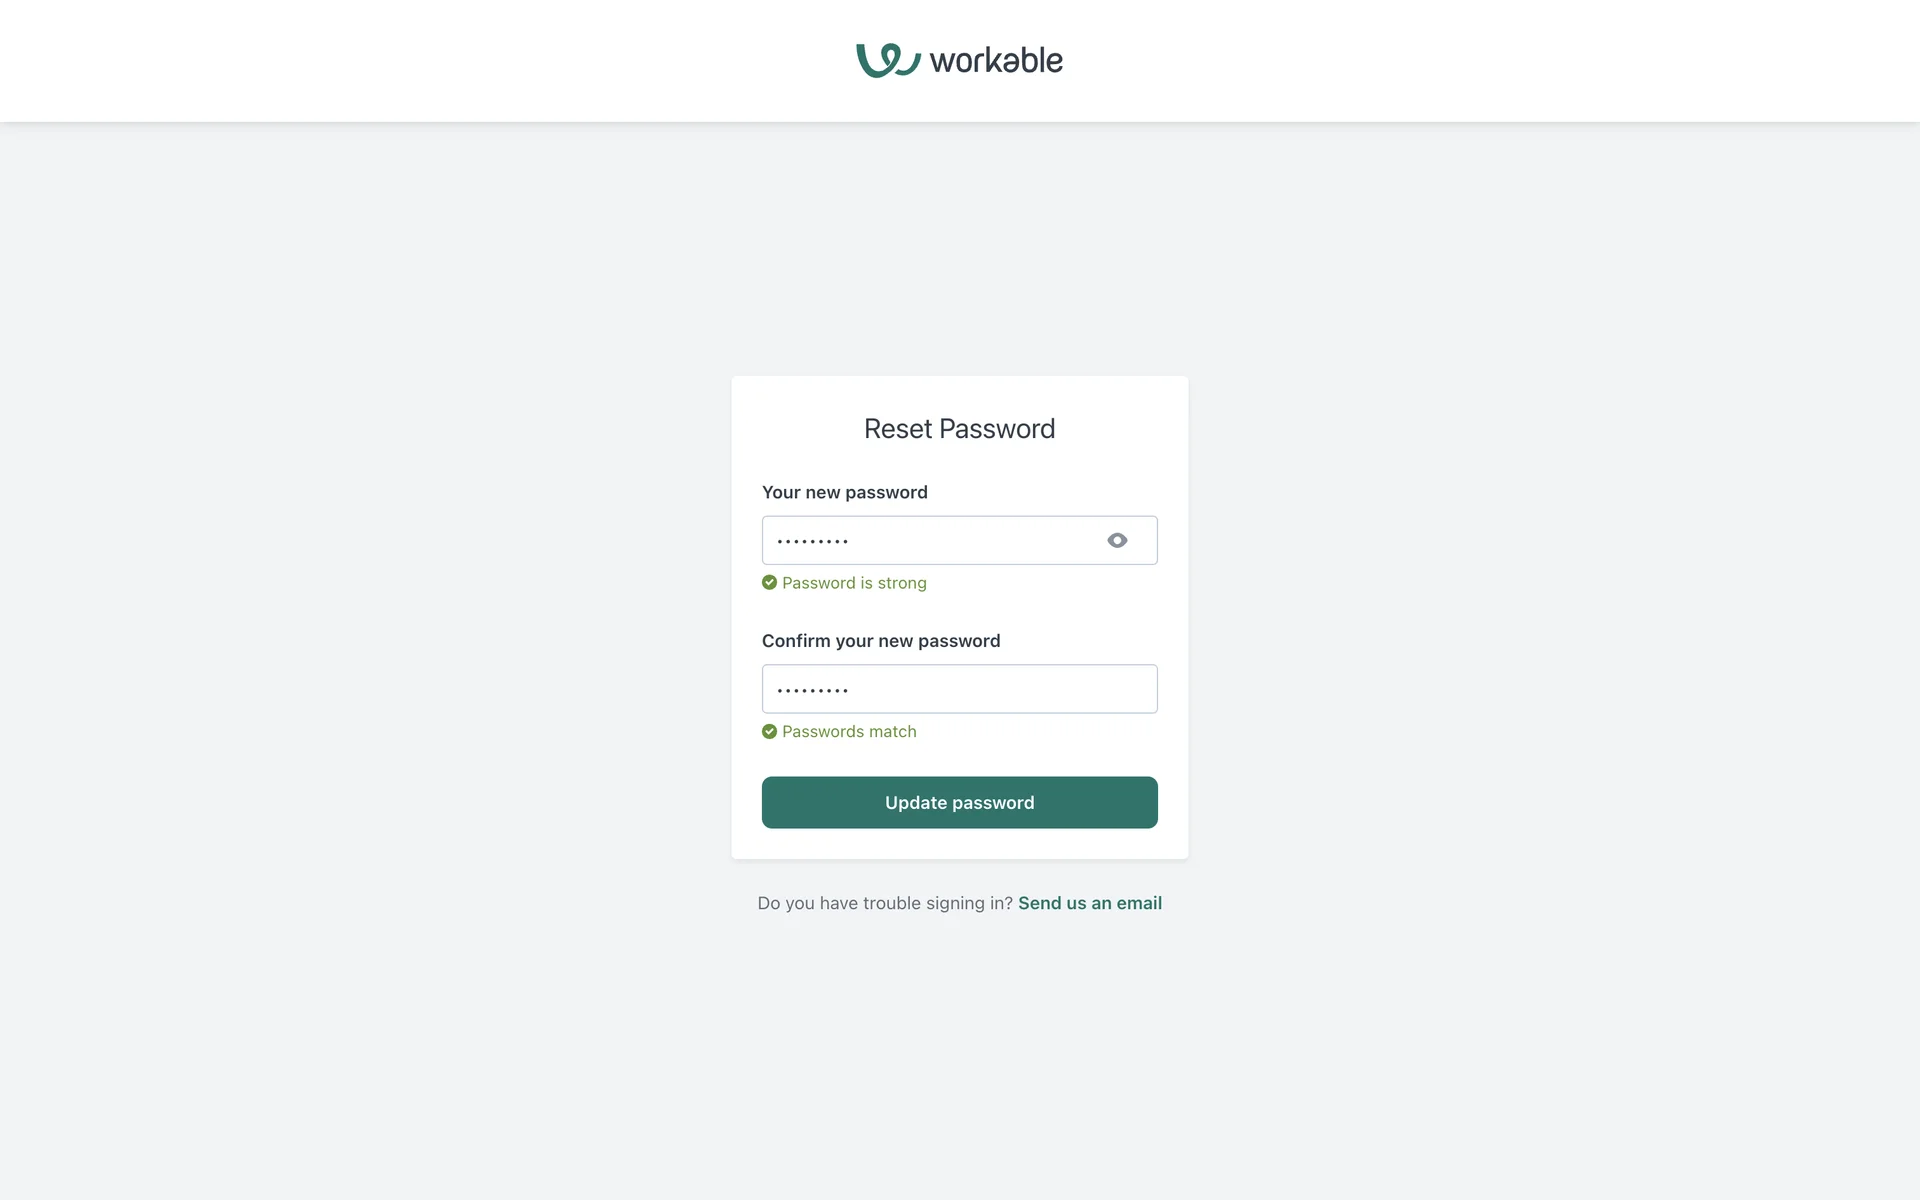Click the Your new password label

tap(844, 492)
